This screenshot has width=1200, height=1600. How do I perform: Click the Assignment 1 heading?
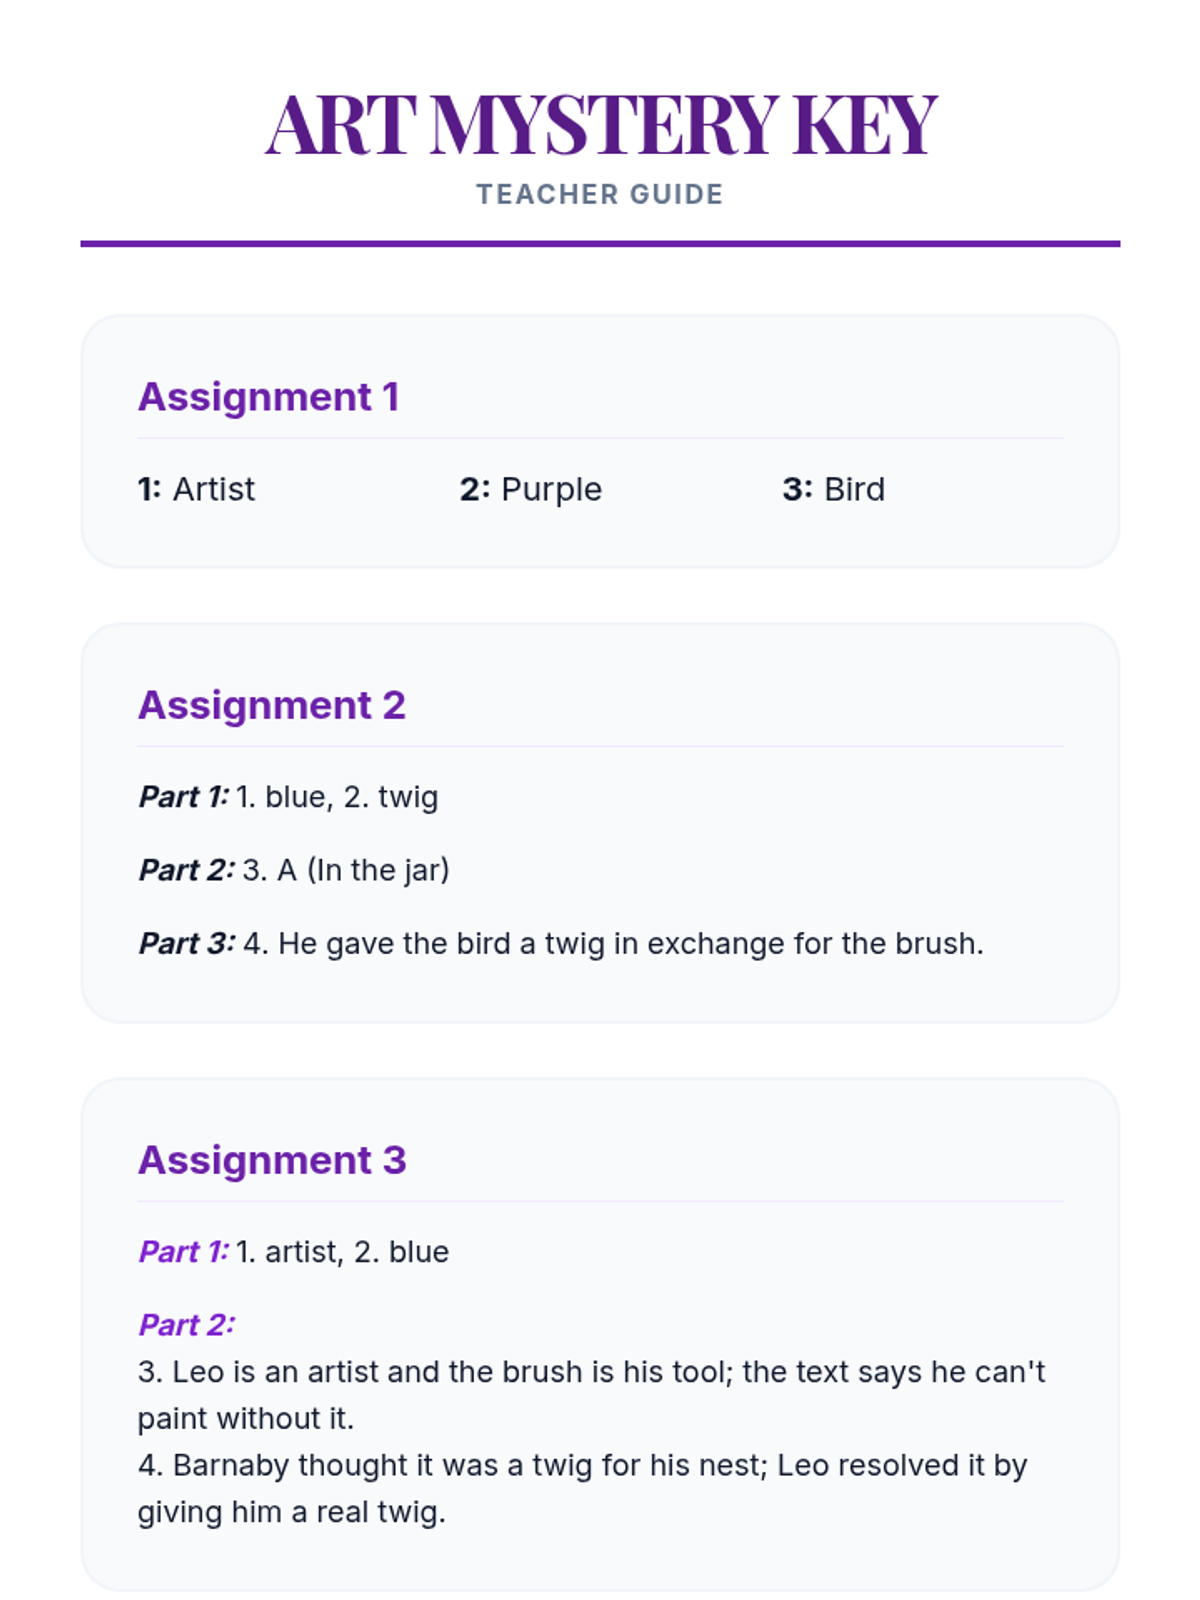268,397
